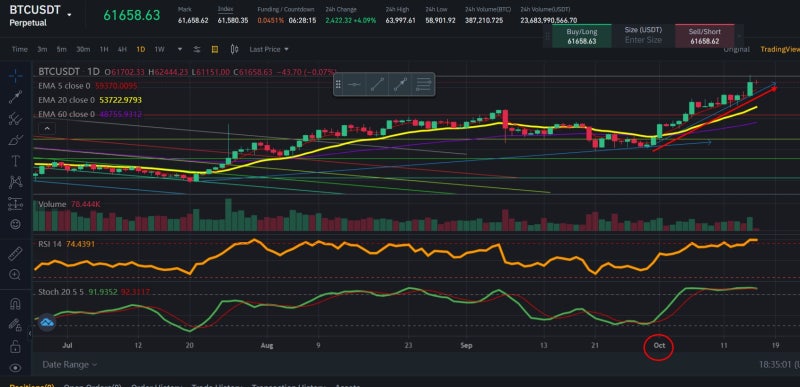Image resolution: width=800 pixels, height=387 pixels.
Task: Click the TradingView cloud logo icon
Action: pyautogui.click(x=47, y=323)
